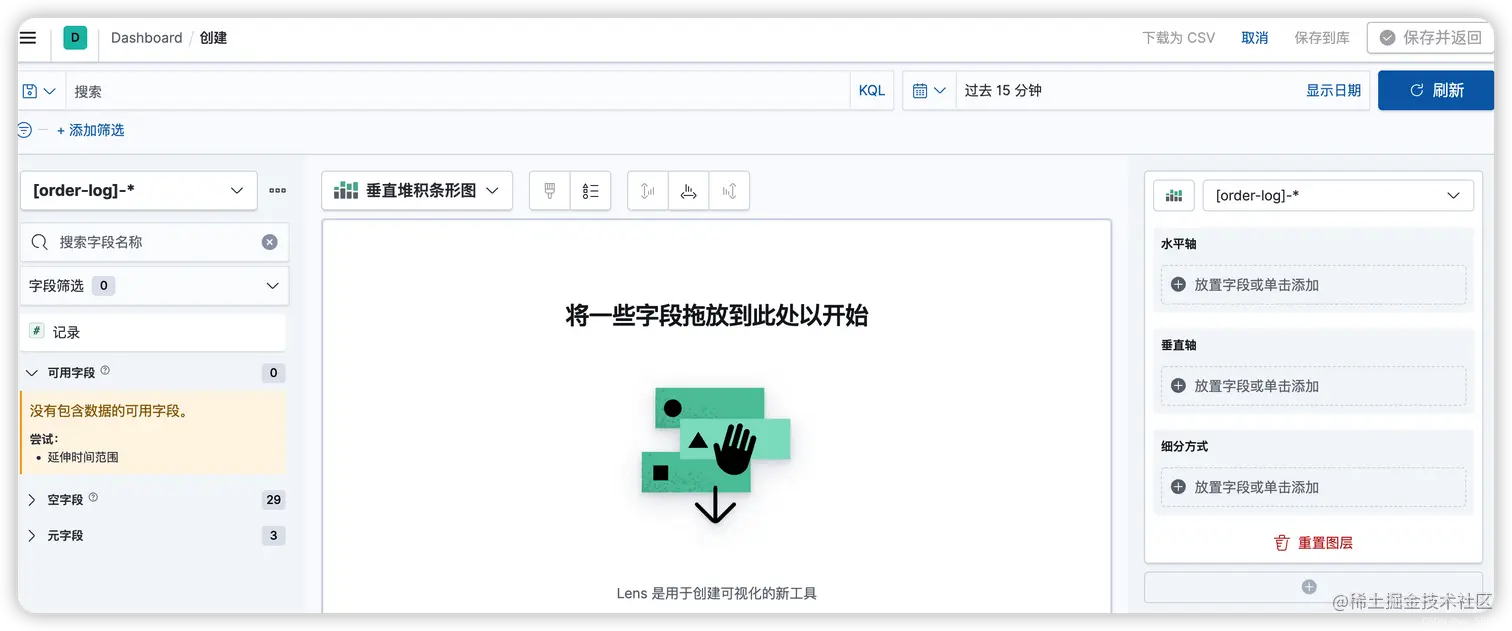Add a new layer with the plus icon
The width and height of the screenshot is (1512, 631).
coord(1310,587)
